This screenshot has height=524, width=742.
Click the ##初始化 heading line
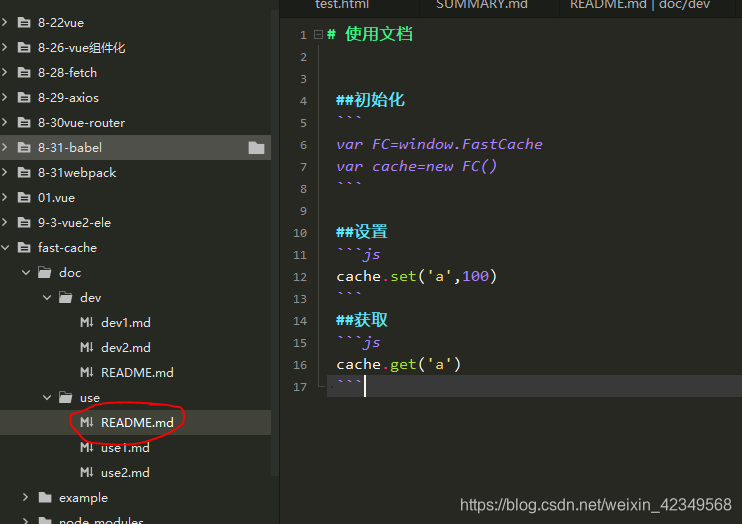(371, 100)
